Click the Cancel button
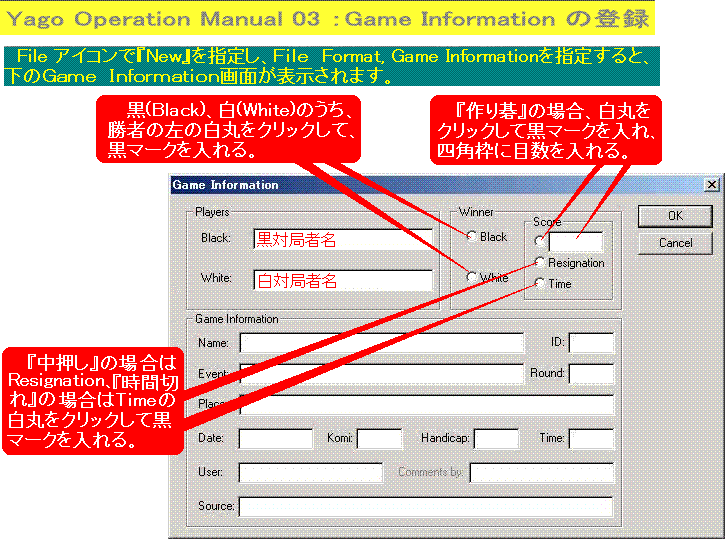725x539 pixels. point(675,243)
